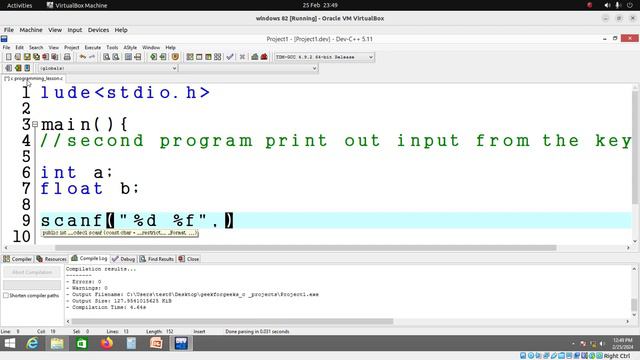Click the Ubuntu power menu icon
640x360 pixels.
(630, 5)
